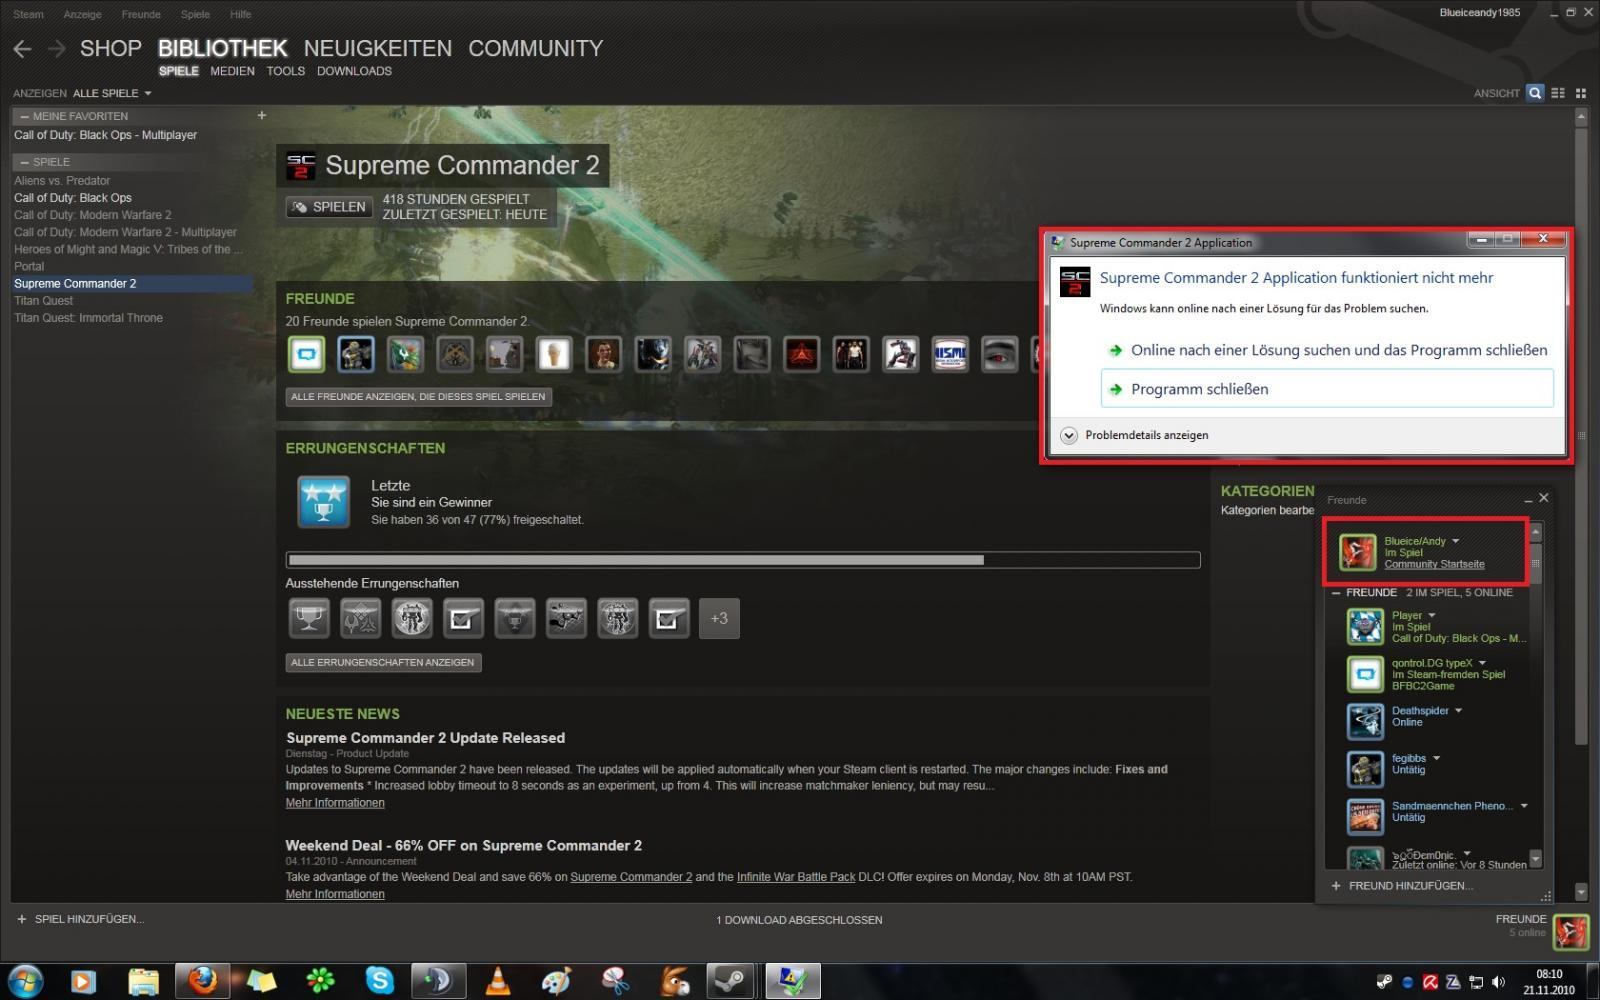Open the ice cream cone friend avatar
The width and height of the screenshot is (1600, 1000).
(554, 354)
